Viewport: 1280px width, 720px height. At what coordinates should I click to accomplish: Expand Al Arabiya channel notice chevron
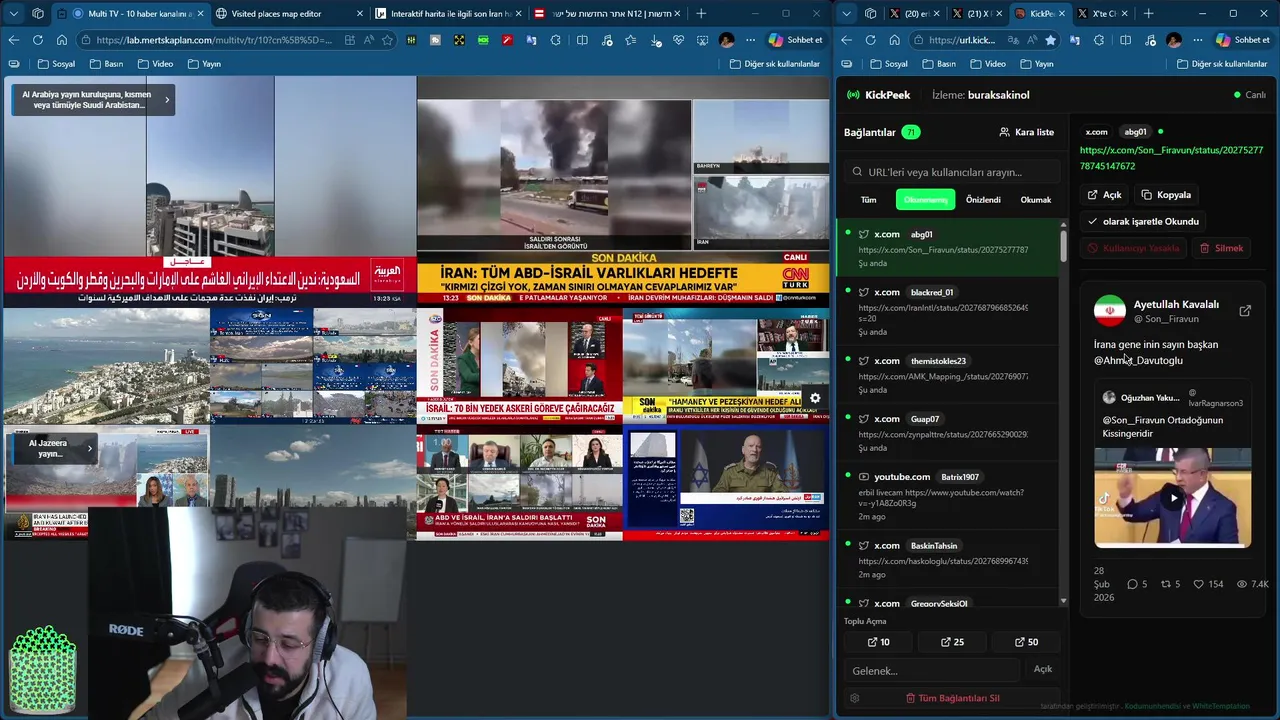pos(167,99)
